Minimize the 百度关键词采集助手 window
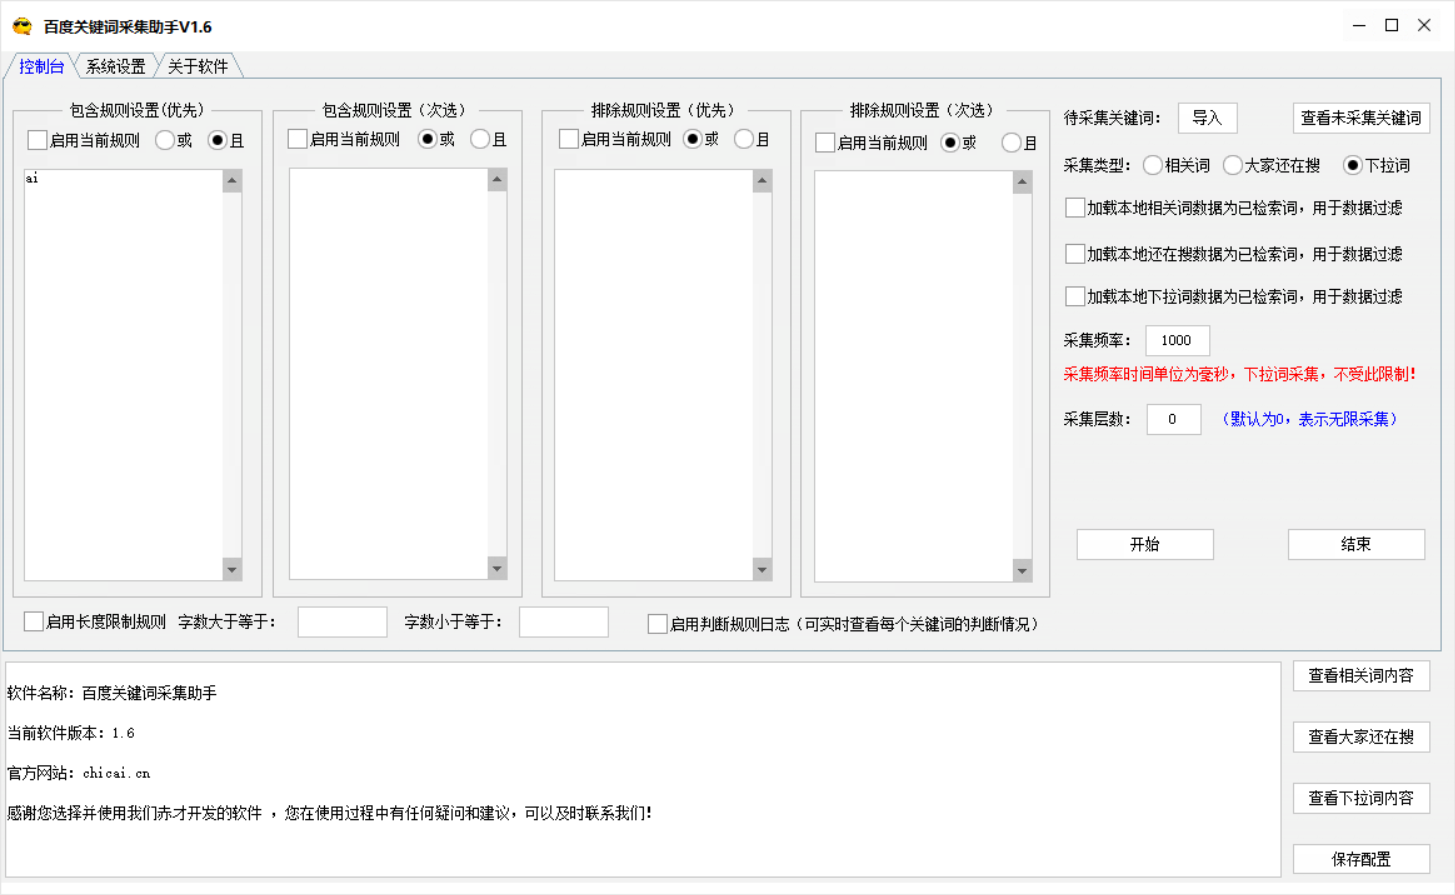The width and height of the screenshot is (1455, 895). click(1359, 26)
